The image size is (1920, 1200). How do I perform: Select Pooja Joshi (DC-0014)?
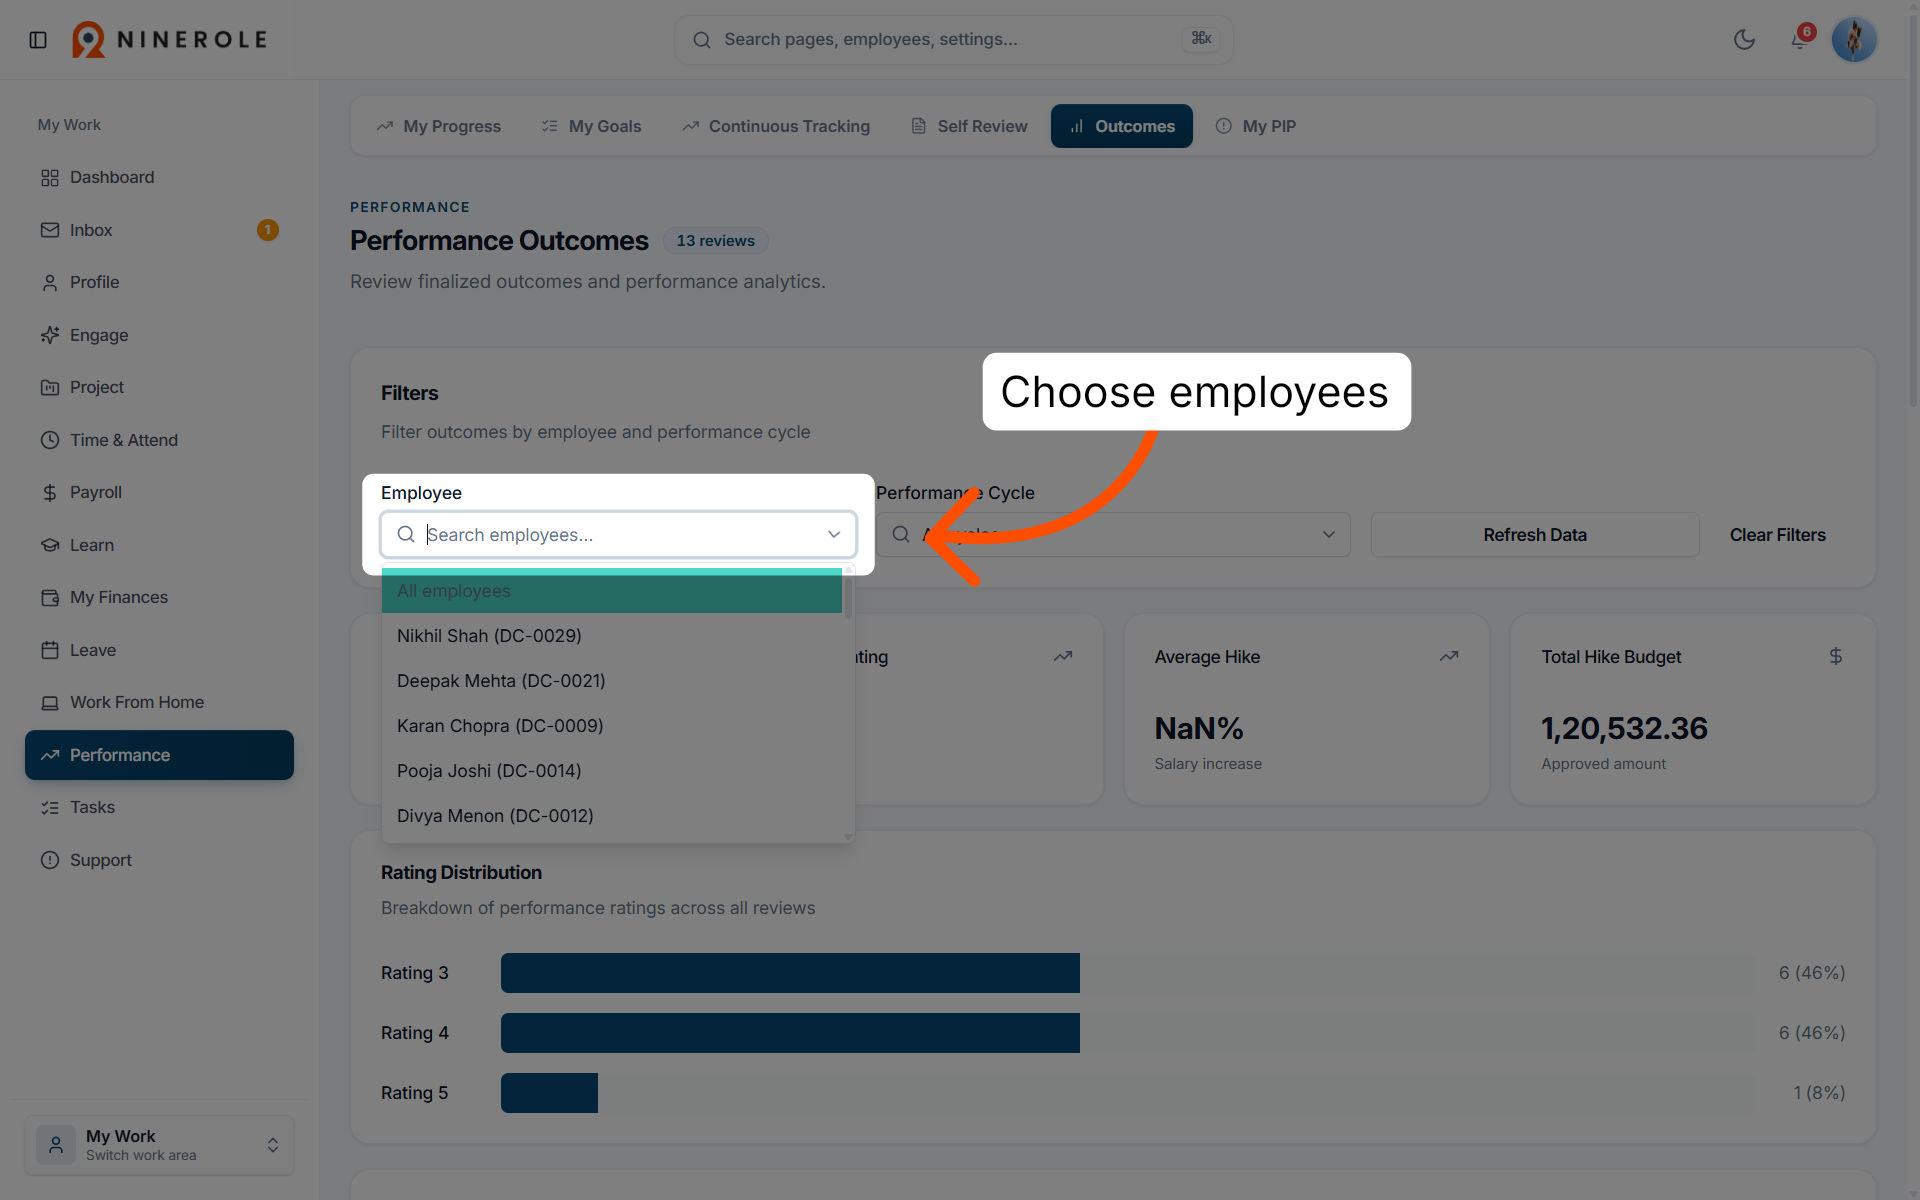(612, 771)
